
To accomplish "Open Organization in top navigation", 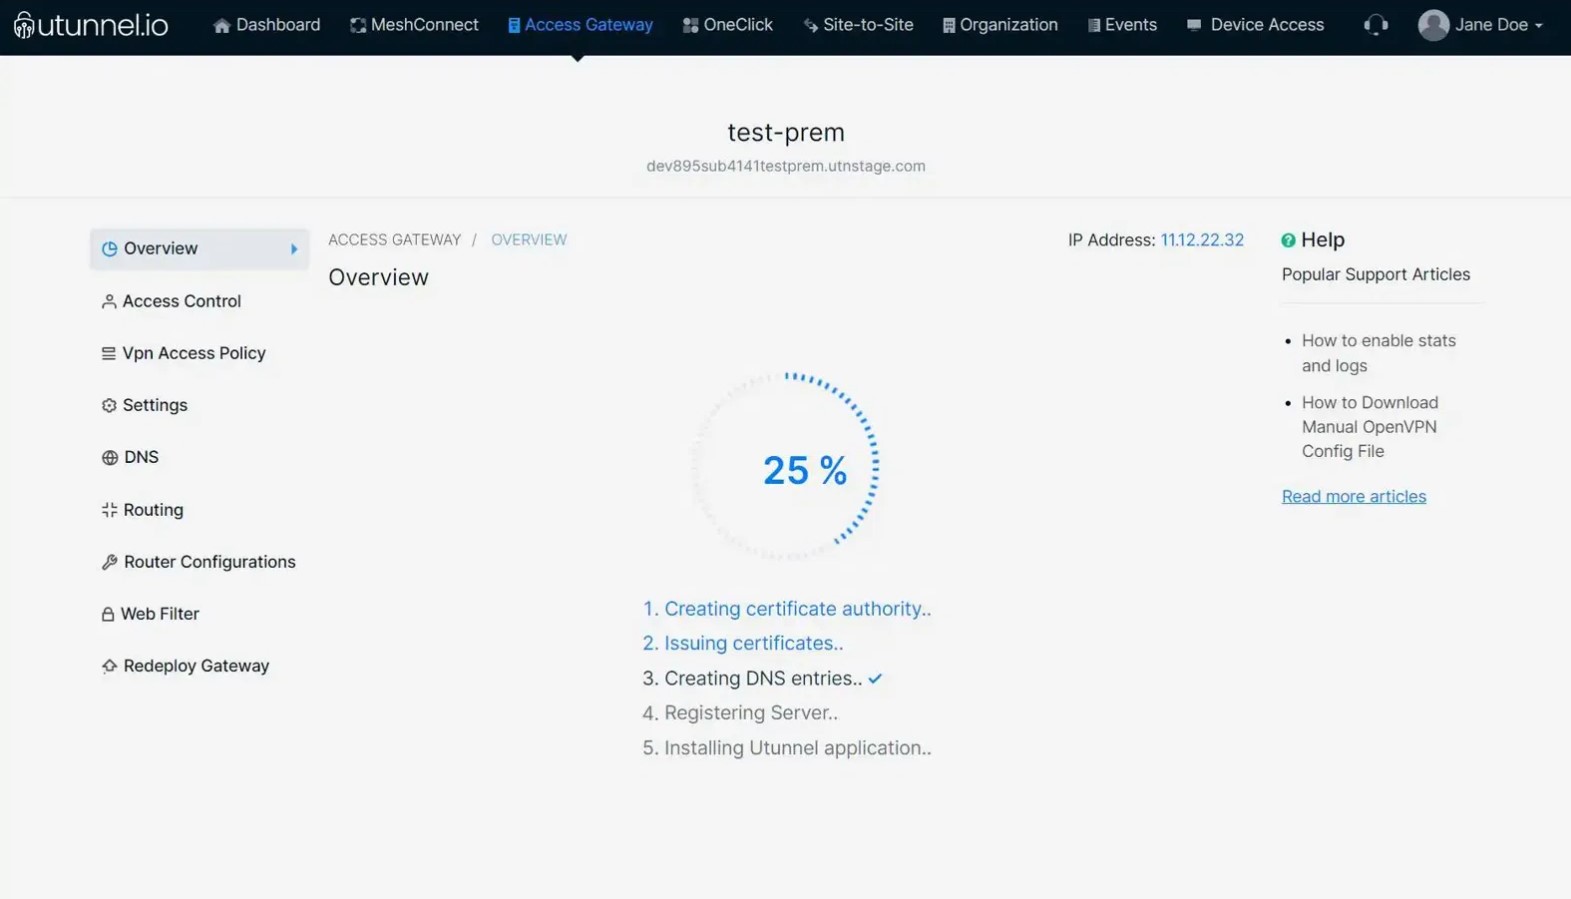I will pos(1009,25).
